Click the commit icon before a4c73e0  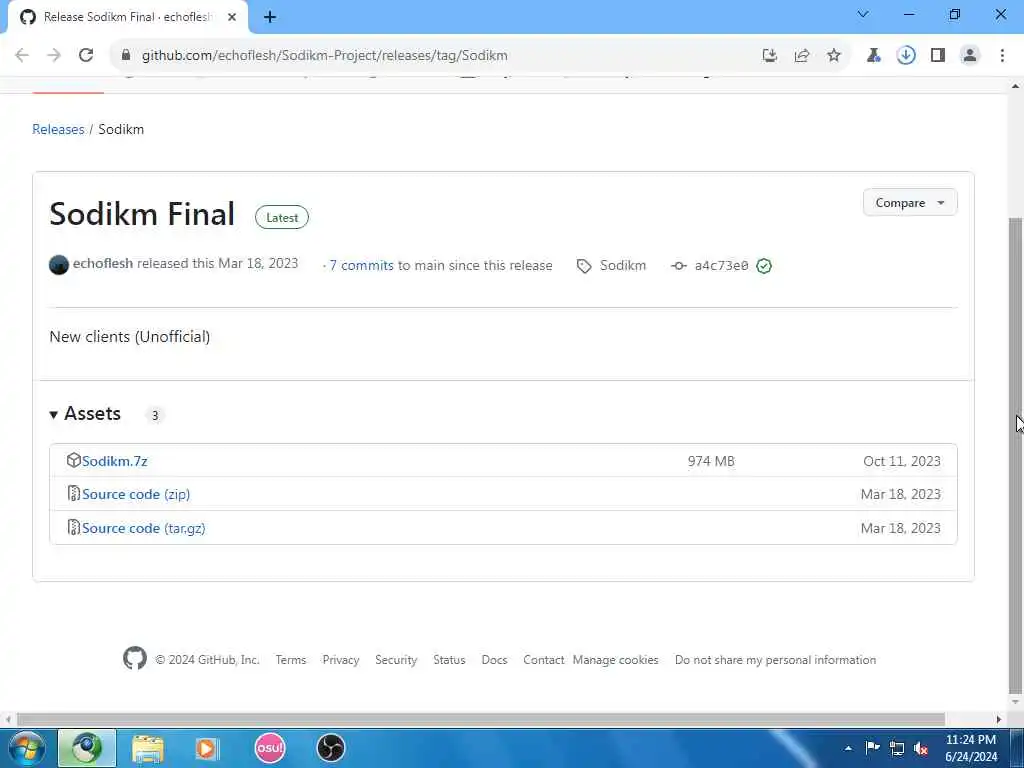(x=679, y=266)
